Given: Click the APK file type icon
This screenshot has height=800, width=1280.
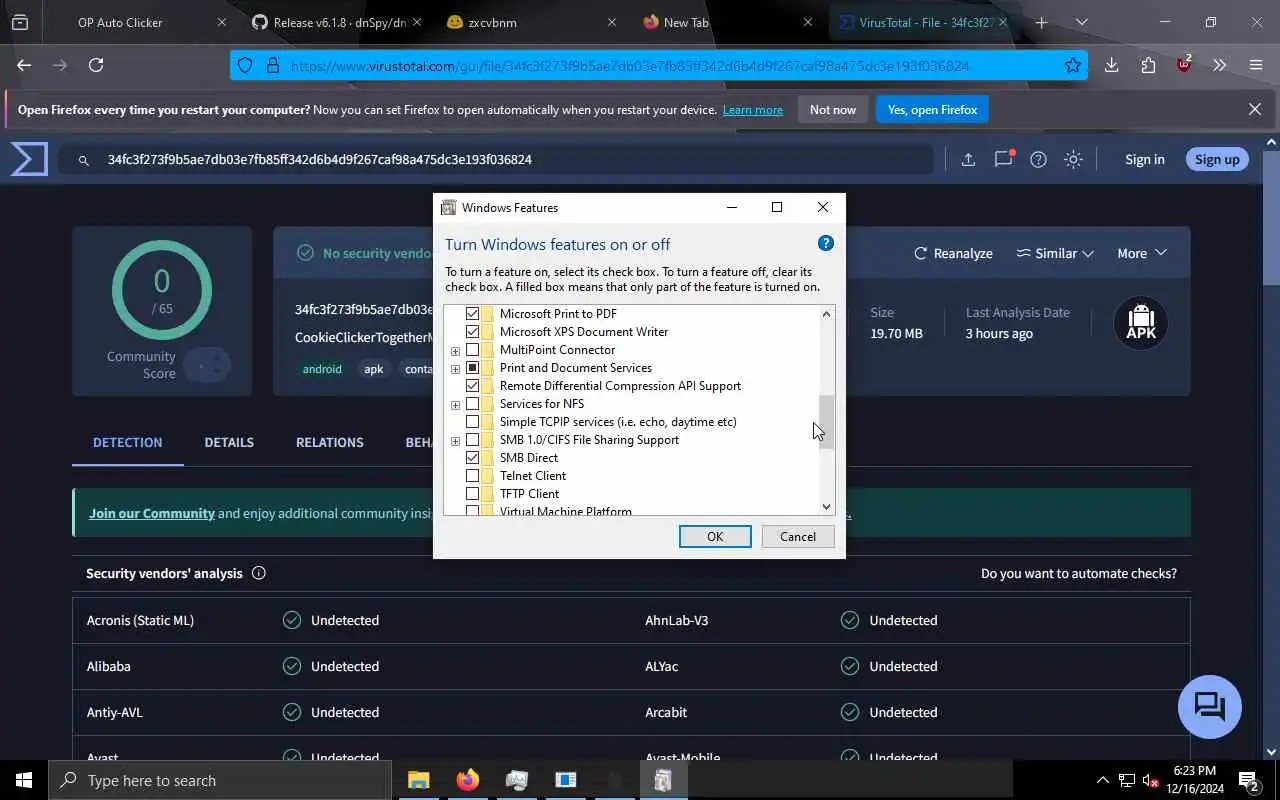Looking at the screenshot, I should [x=1141, y=323].
